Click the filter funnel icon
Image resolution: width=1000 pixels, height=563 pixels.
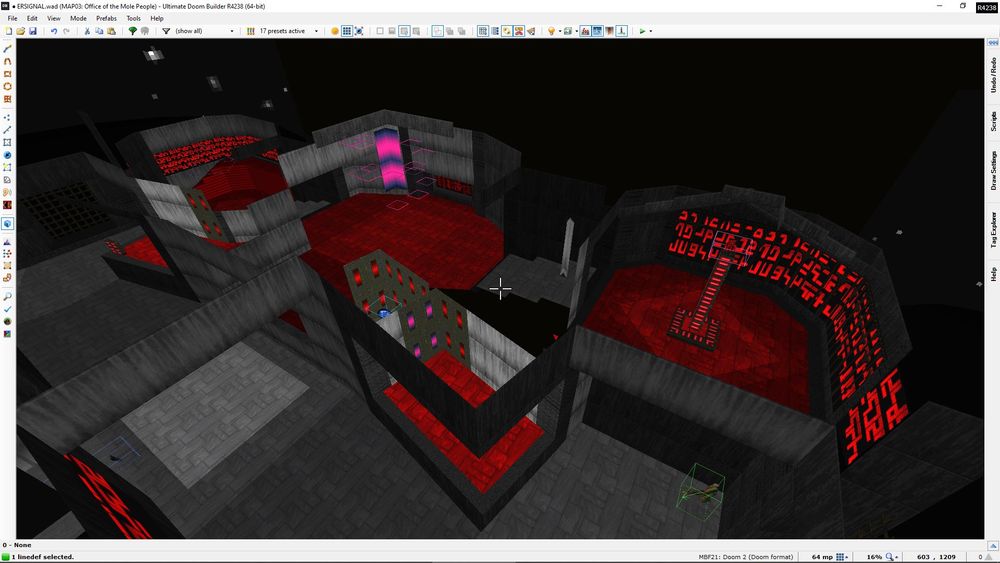click(x=166, y=31)
